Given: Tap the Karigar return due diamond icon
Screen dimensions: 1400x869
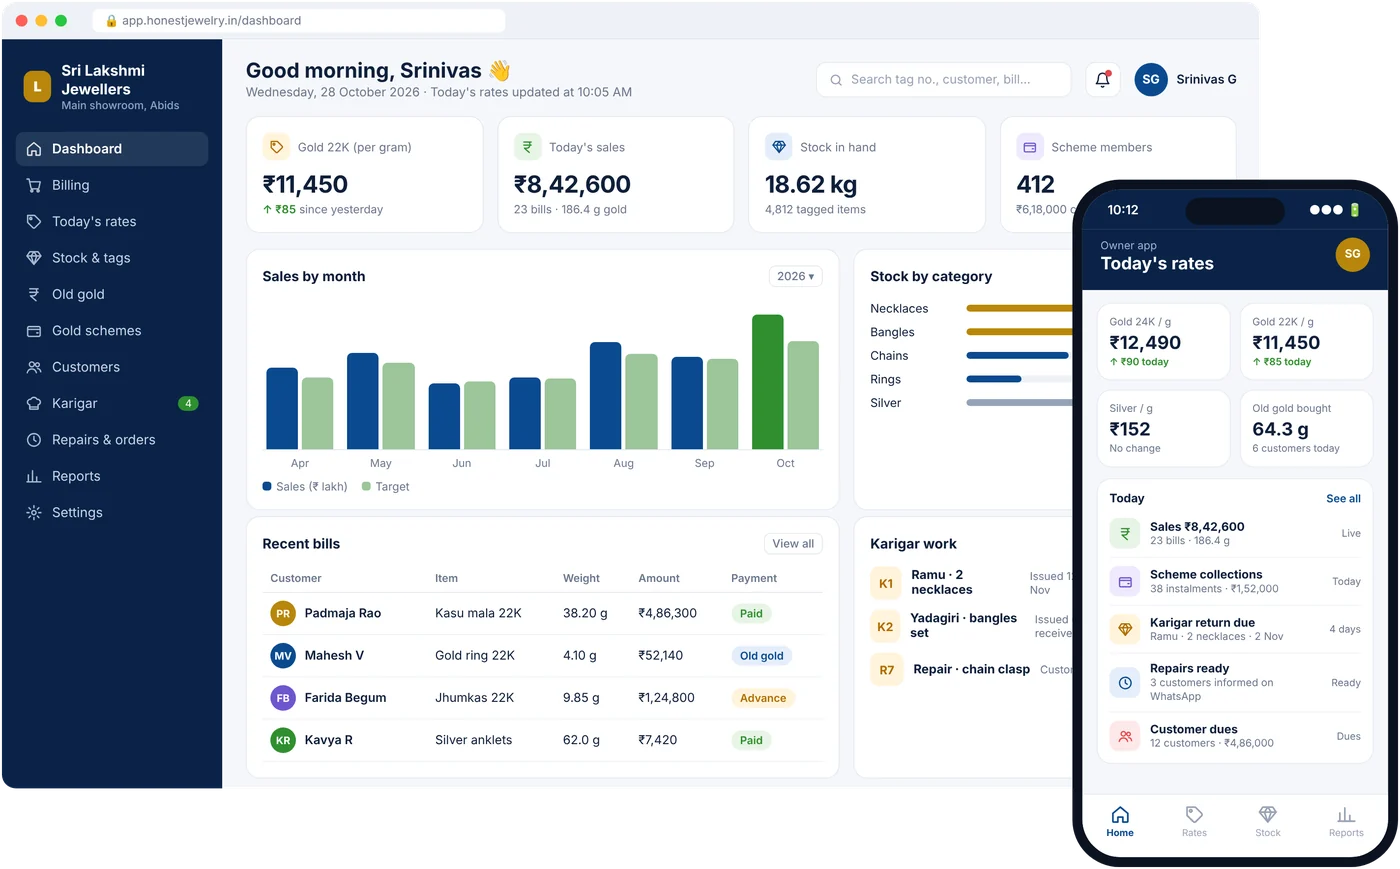Looking at the screenshot, I should click(x=1125, y=629).
